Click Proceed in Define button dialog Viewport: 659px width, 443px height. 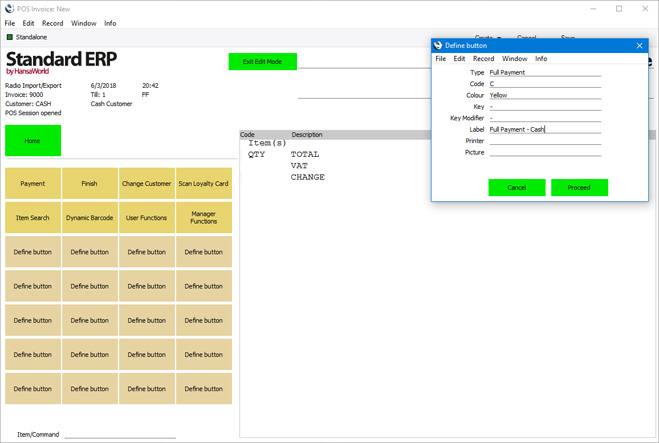(x=579, y=187)
